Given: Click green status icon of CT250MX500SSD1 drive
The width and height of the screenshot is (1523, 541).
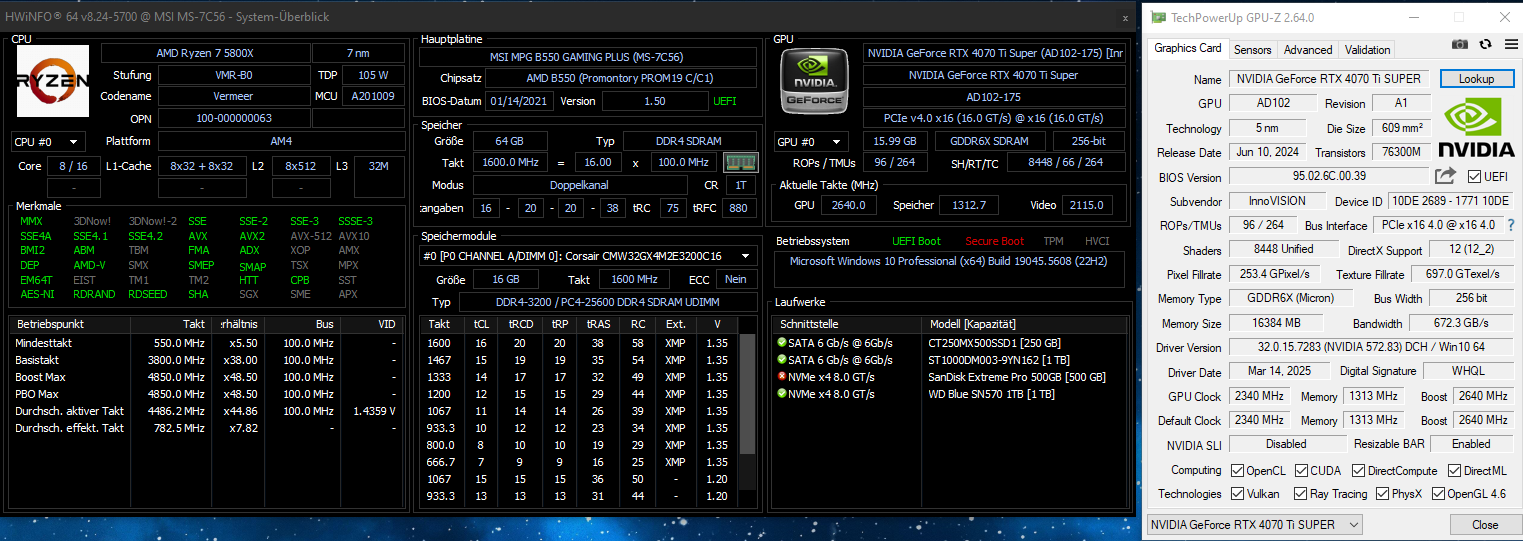Looking at the screenshot, I should pos(782,342).
